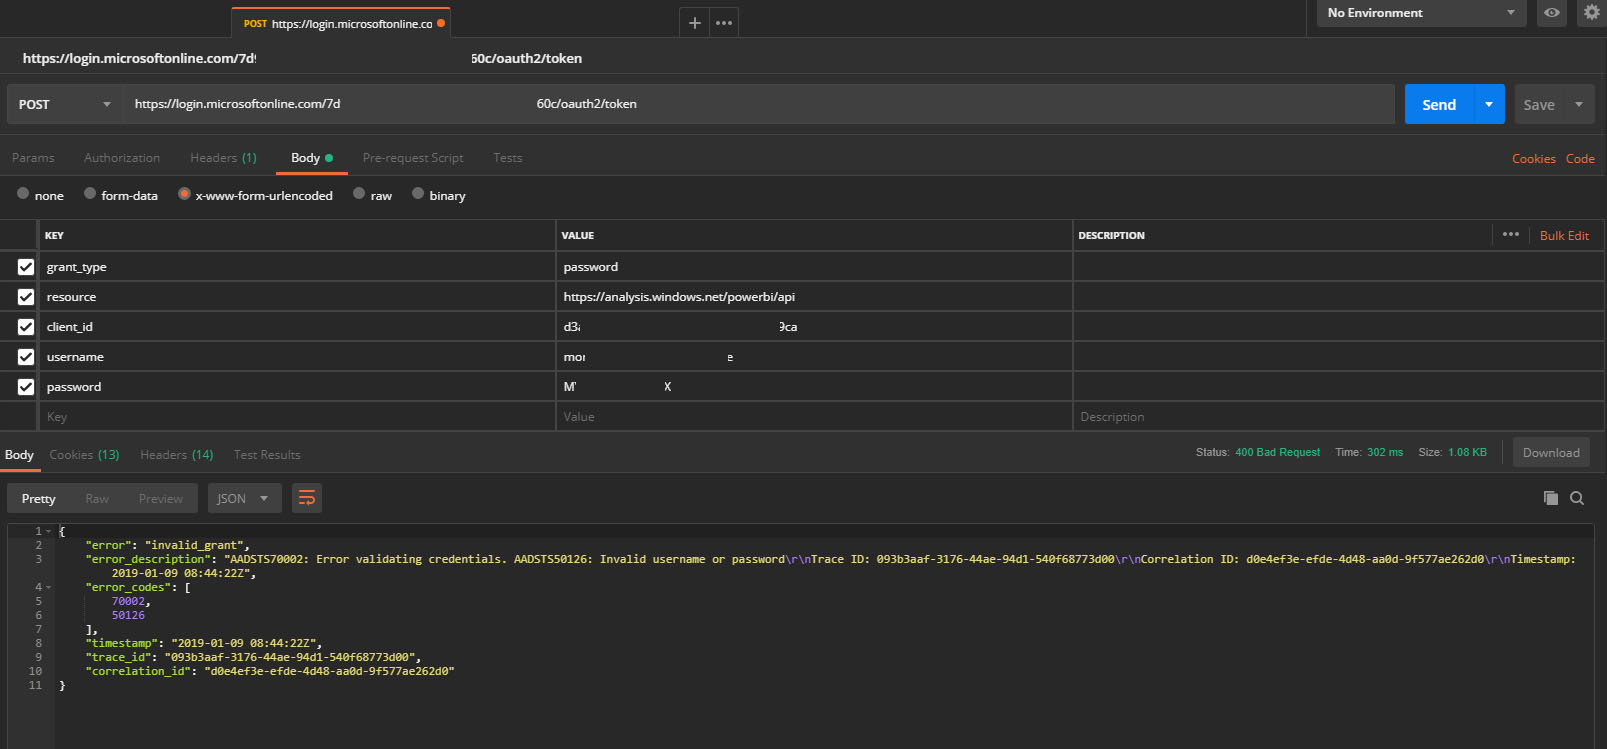Uncheck the username parameter checkbox

pyautogui.click(x=26, y=357)
